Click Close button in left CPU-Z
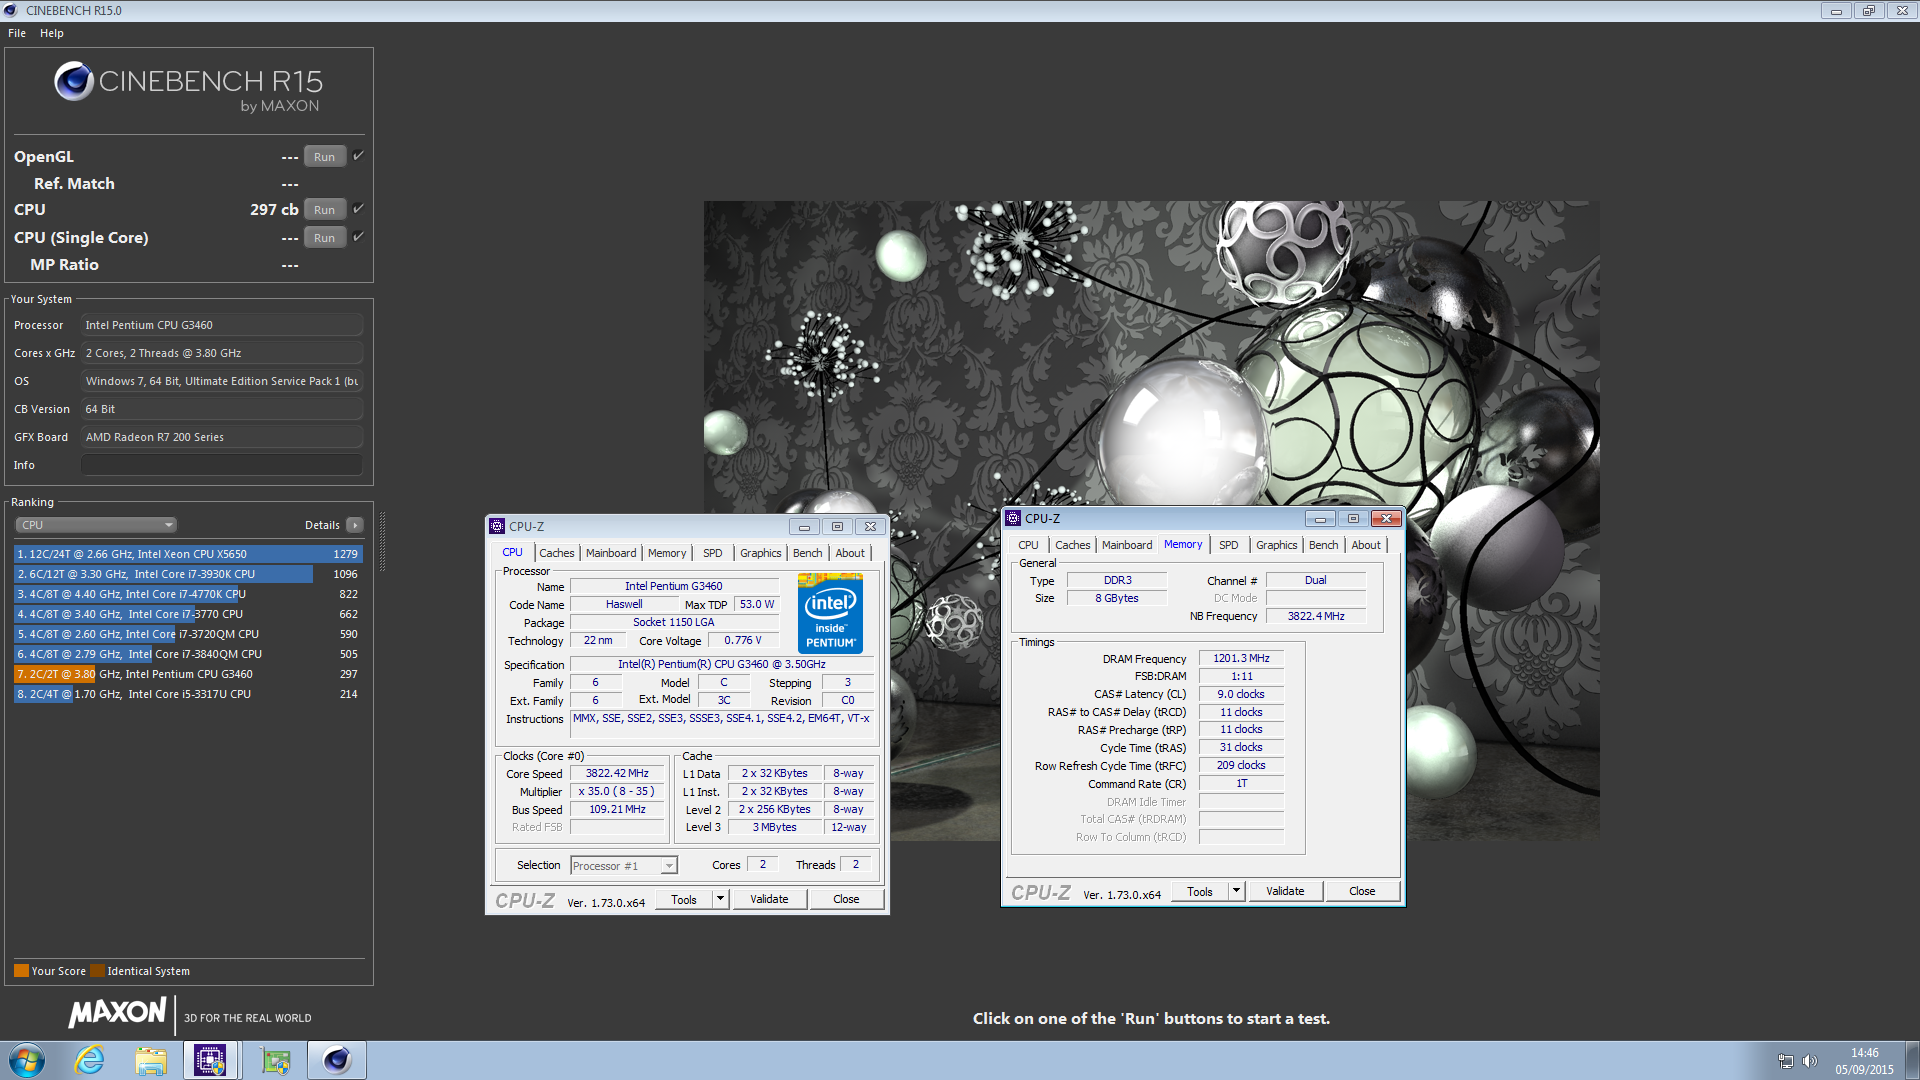 pos(846,899)
